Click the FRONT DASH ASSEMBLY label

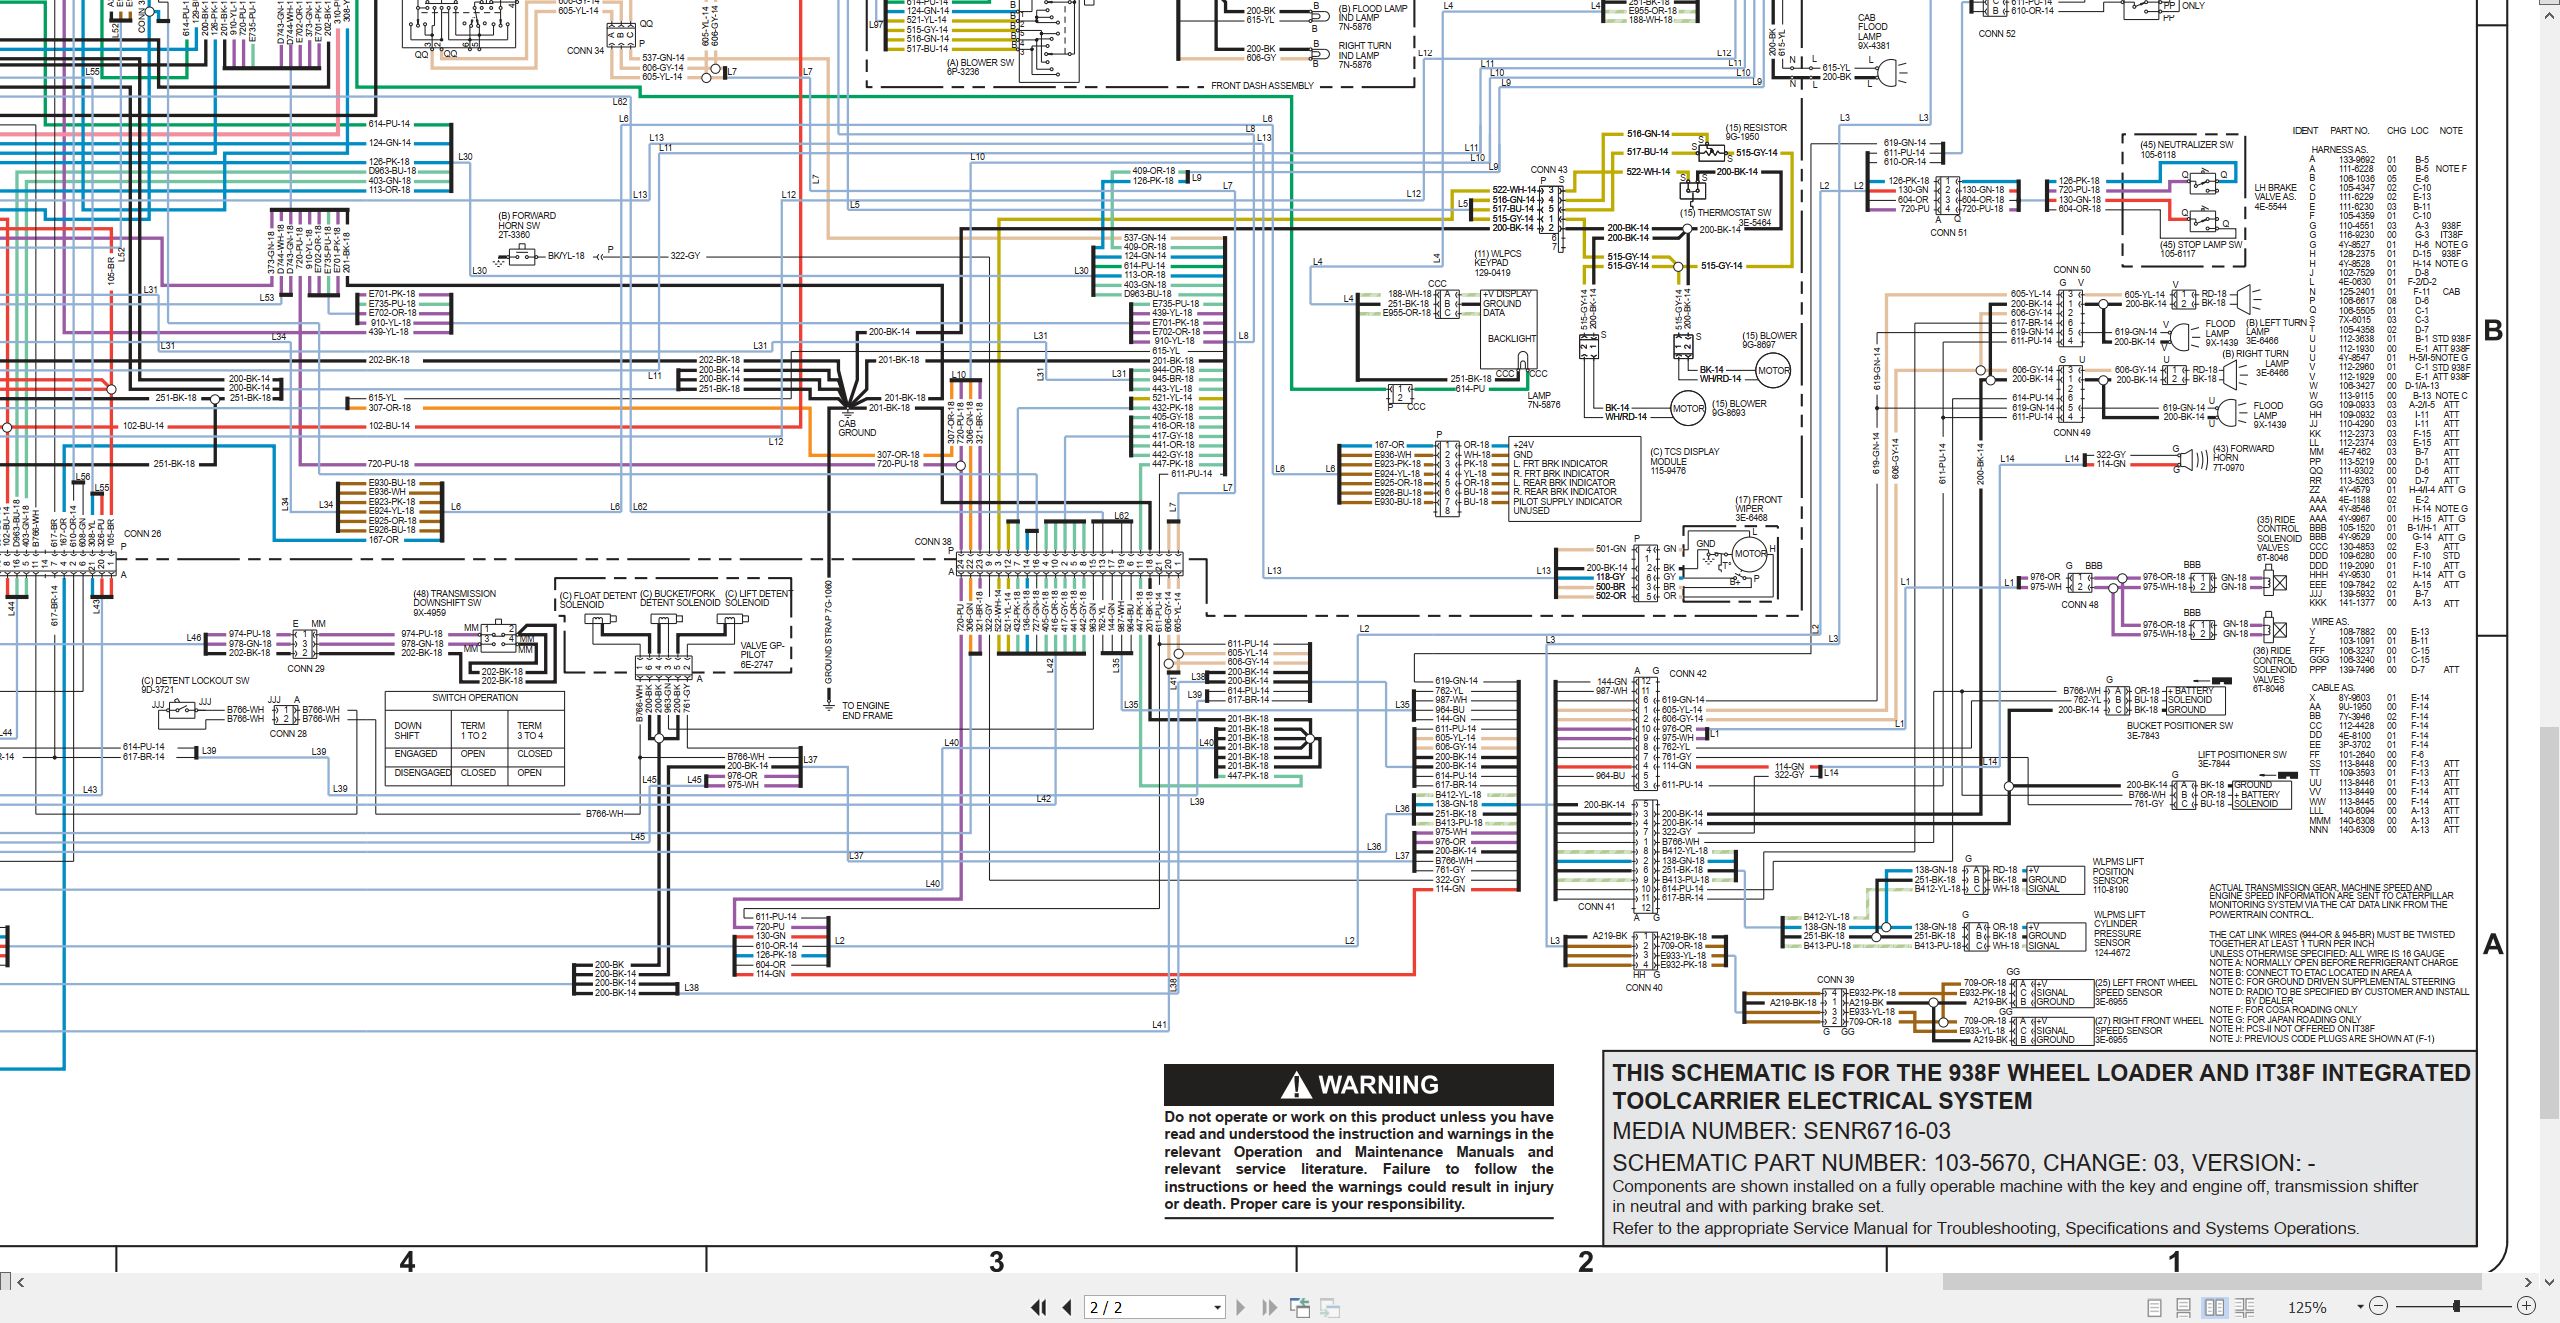[1262, 86]
